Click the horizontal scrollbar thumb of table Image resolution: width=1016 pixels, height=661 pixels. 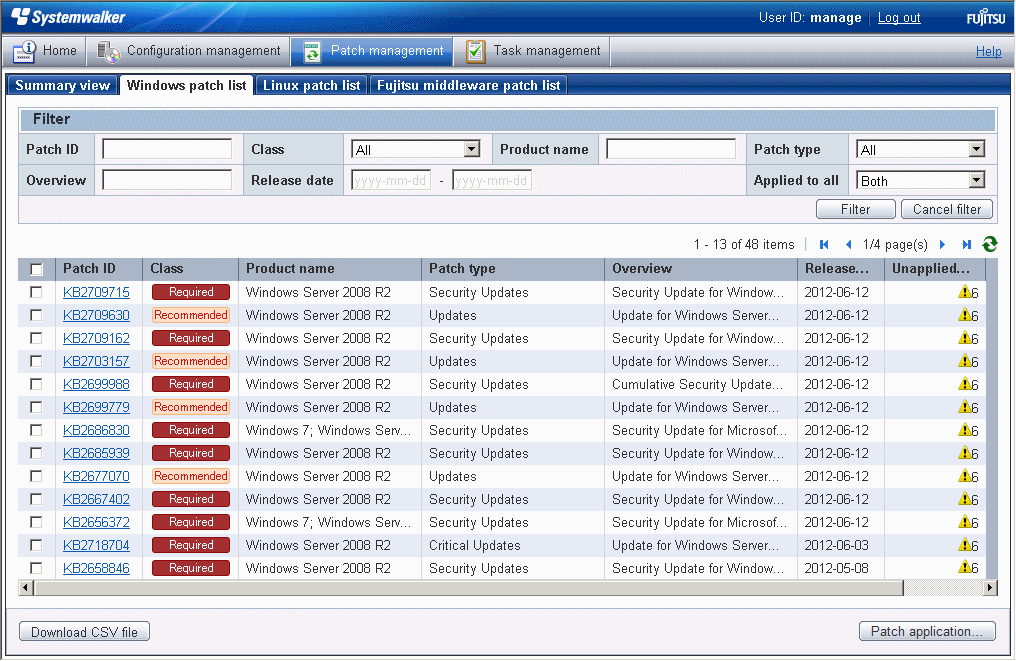469,588
